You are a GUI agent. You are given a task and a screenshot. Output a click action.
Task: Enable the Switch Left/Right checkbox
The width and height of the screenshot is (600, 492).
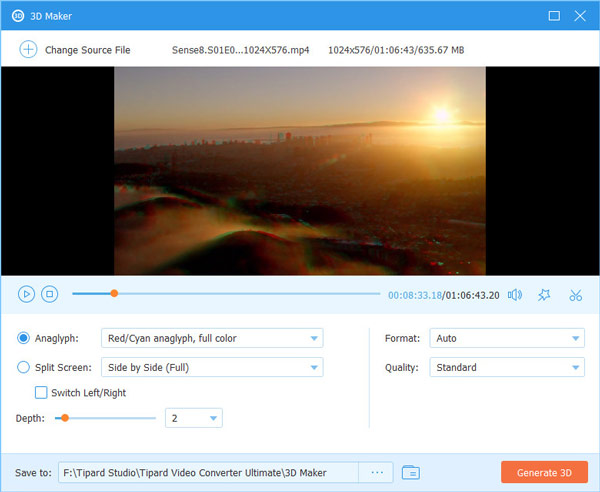pyautogui.click(x=41, y=393)
